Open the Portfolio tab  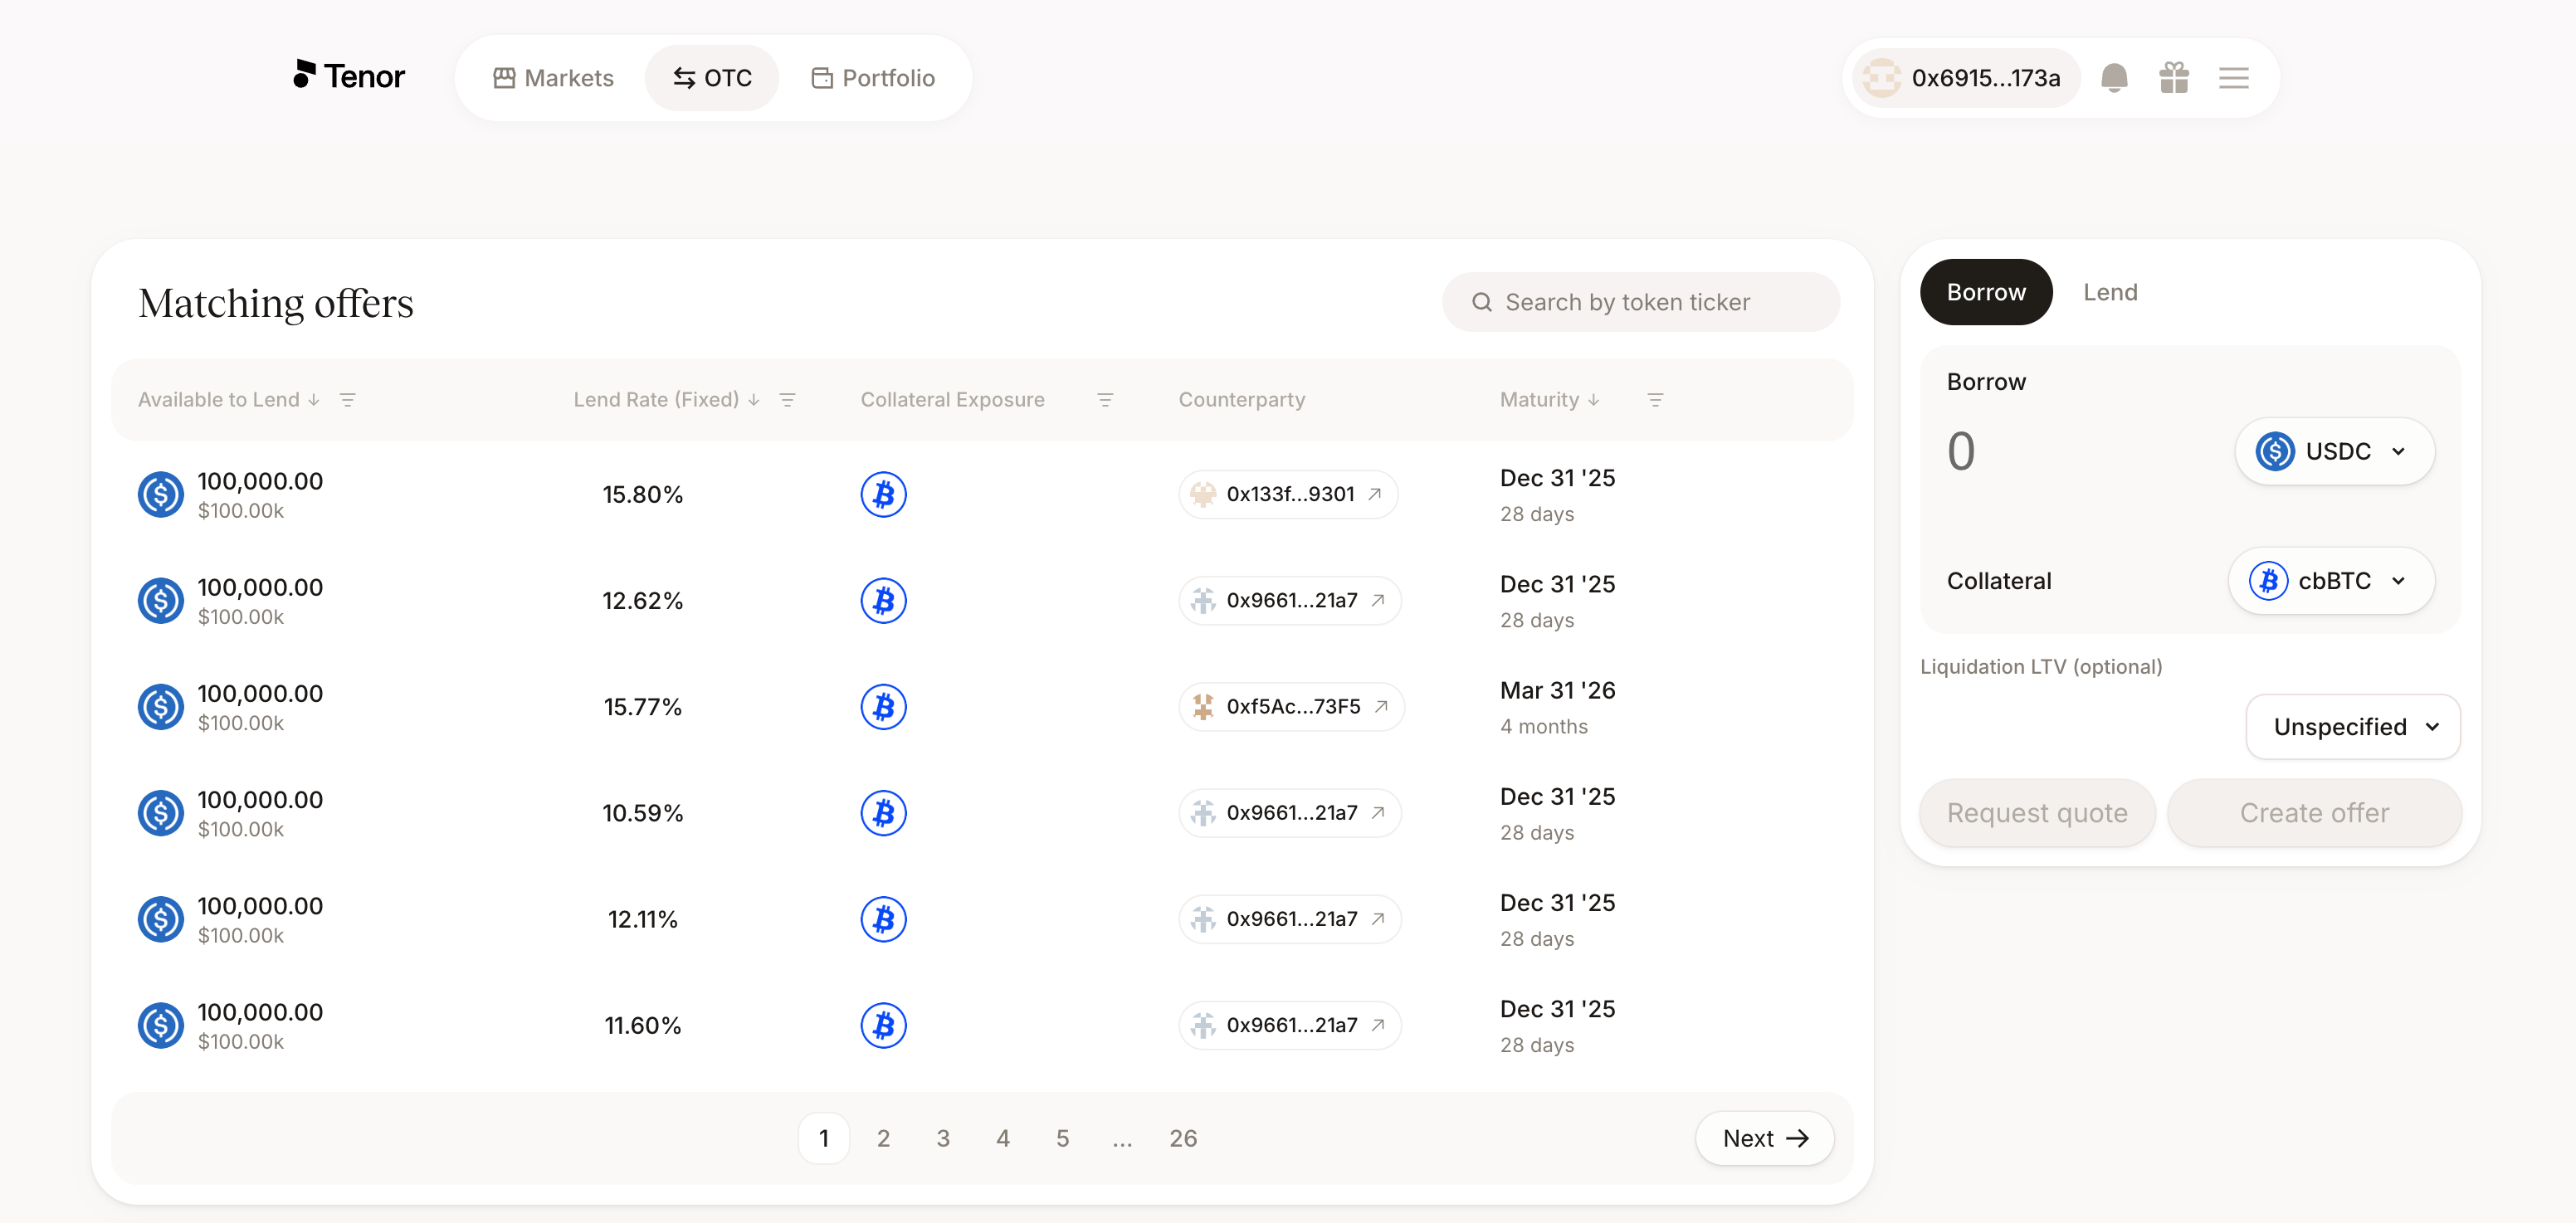pos(872,78)
